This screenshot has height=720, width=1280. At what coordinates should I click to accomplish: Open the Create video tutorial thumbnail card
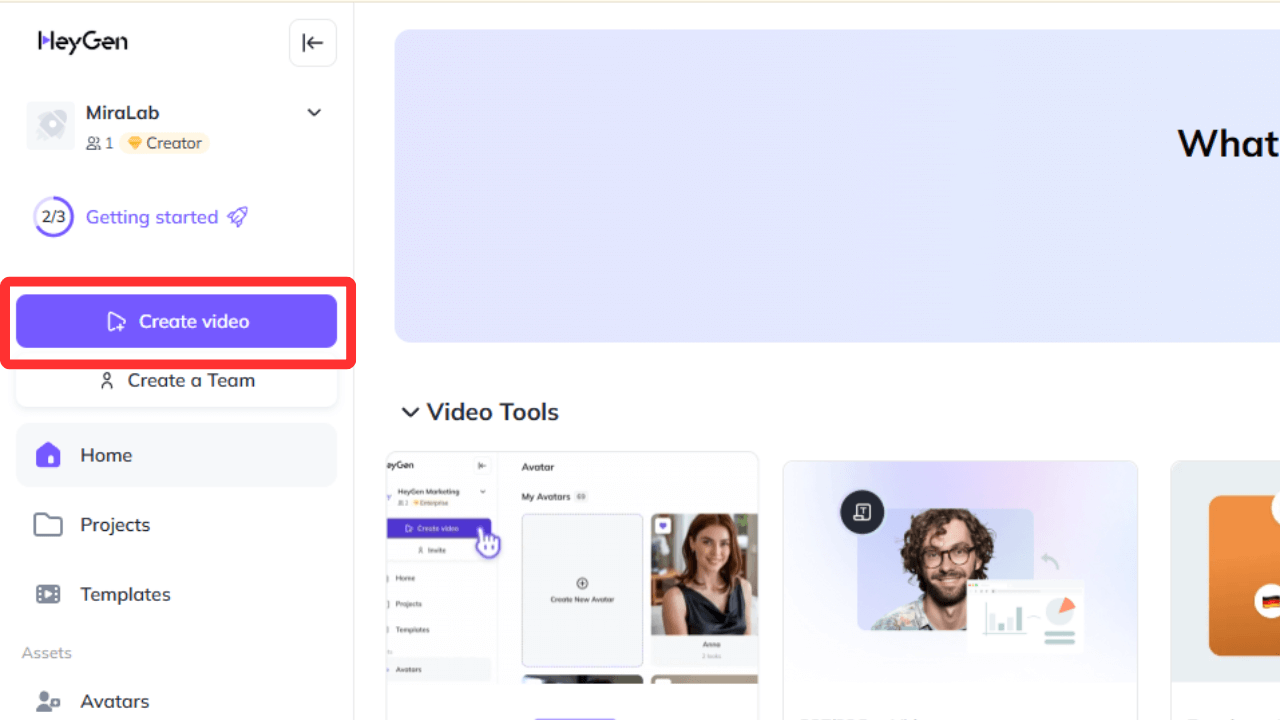[572, 585]
